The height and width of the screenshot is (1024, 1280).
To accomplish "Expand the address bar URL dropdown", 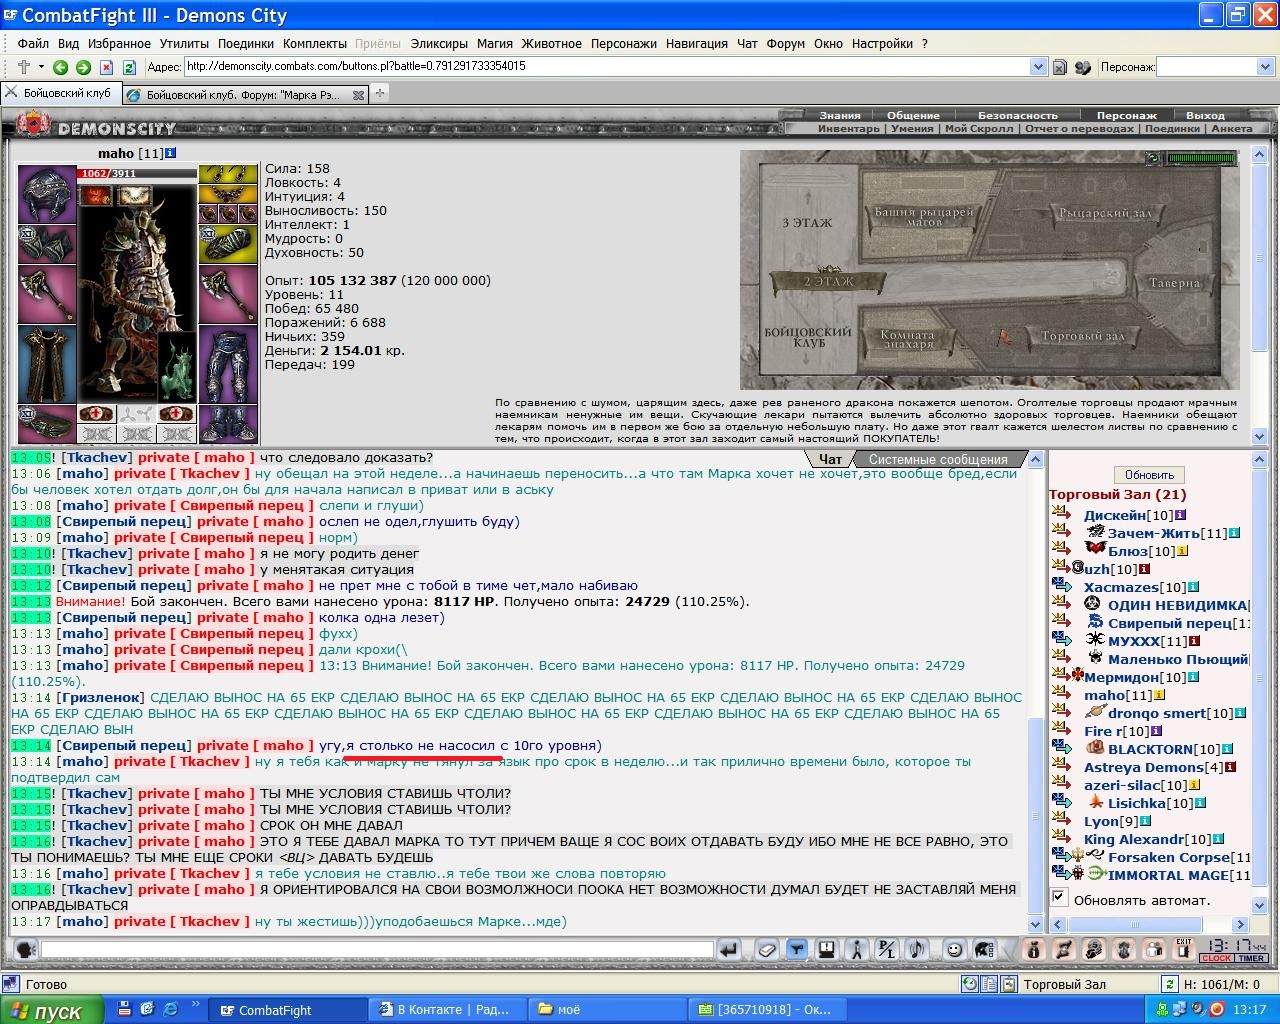I will coord(1038,67).
